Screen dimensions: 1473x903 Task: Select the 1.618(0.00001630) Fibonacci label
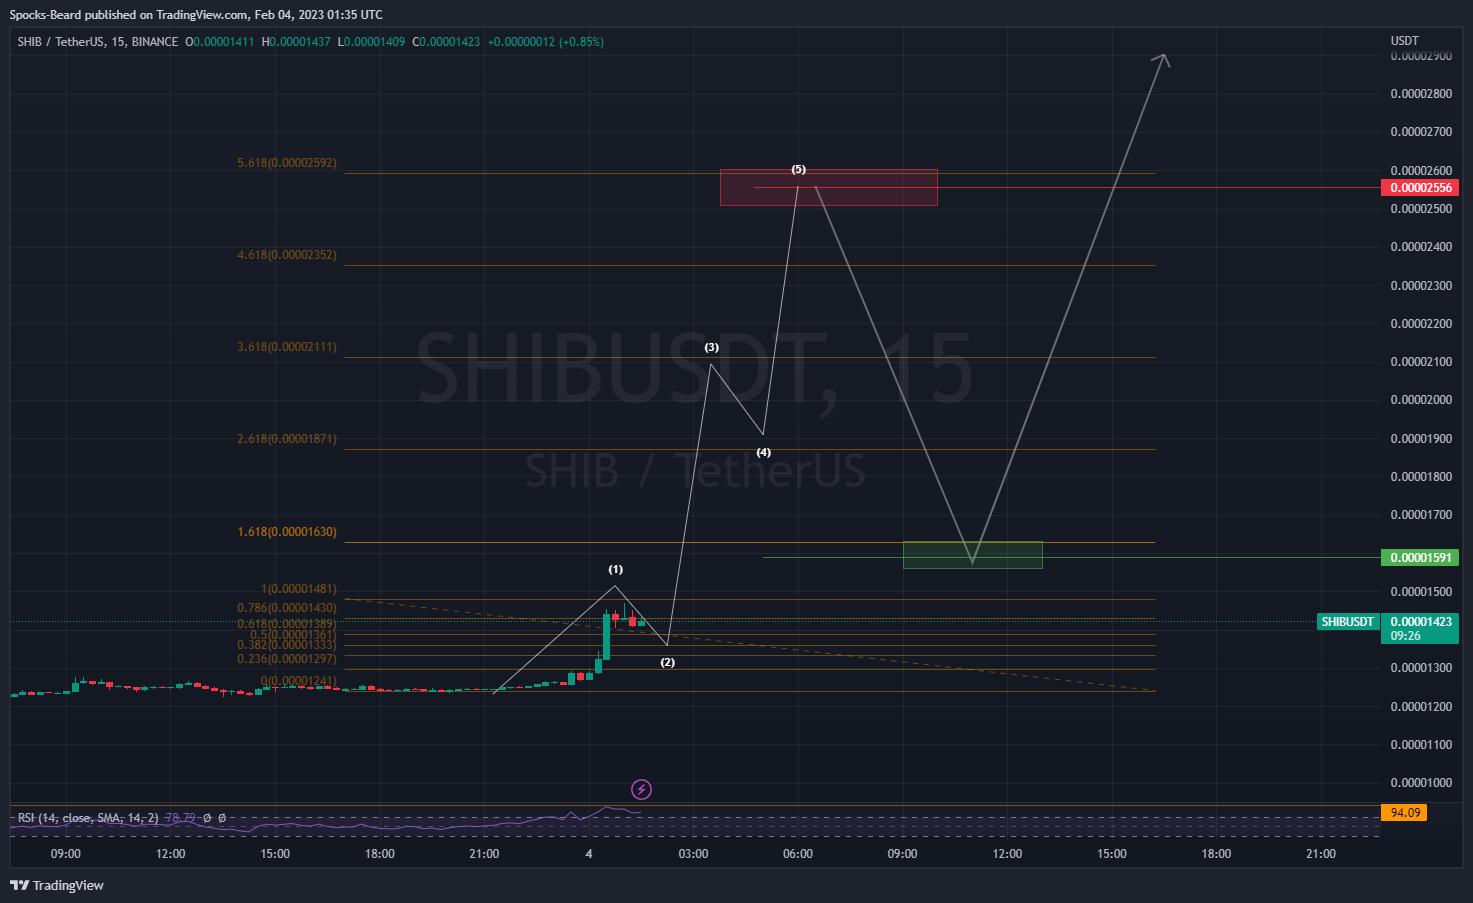click(287, 532)
